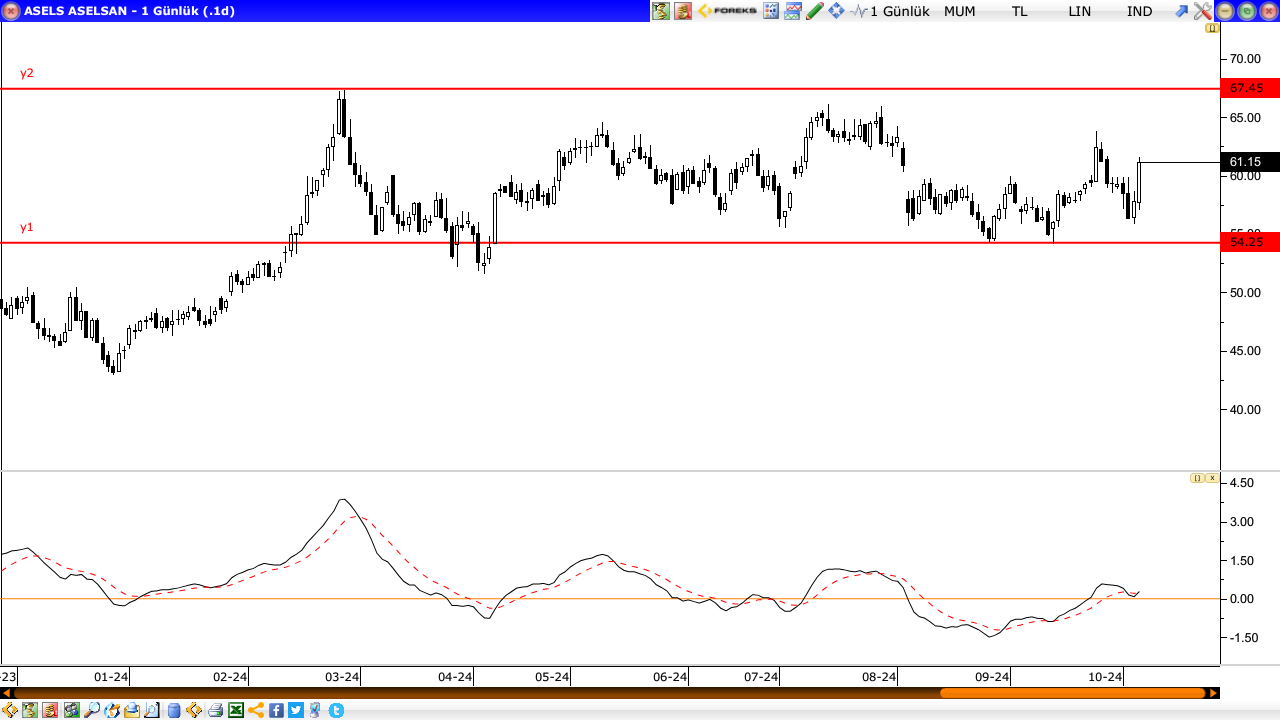Click the first orange Foreks arrow icon at bottom left
Image resolution: width=1280 pixels, height=720 pixels.
point(10,710)
